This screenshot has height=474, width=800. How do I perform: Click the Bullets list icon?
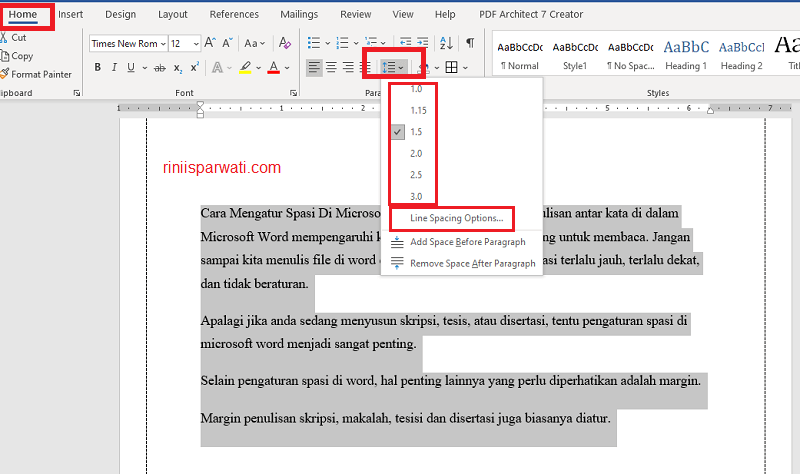314,43
